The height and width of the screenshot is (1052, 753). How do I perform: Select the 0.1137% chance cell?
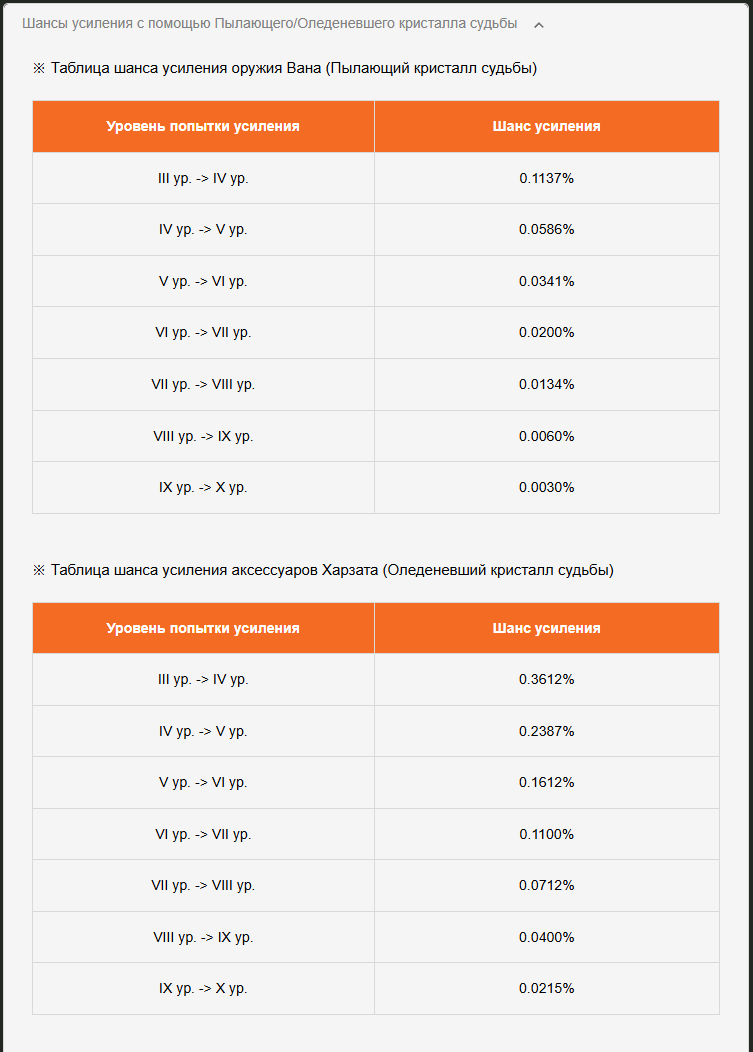coord(546,178)
